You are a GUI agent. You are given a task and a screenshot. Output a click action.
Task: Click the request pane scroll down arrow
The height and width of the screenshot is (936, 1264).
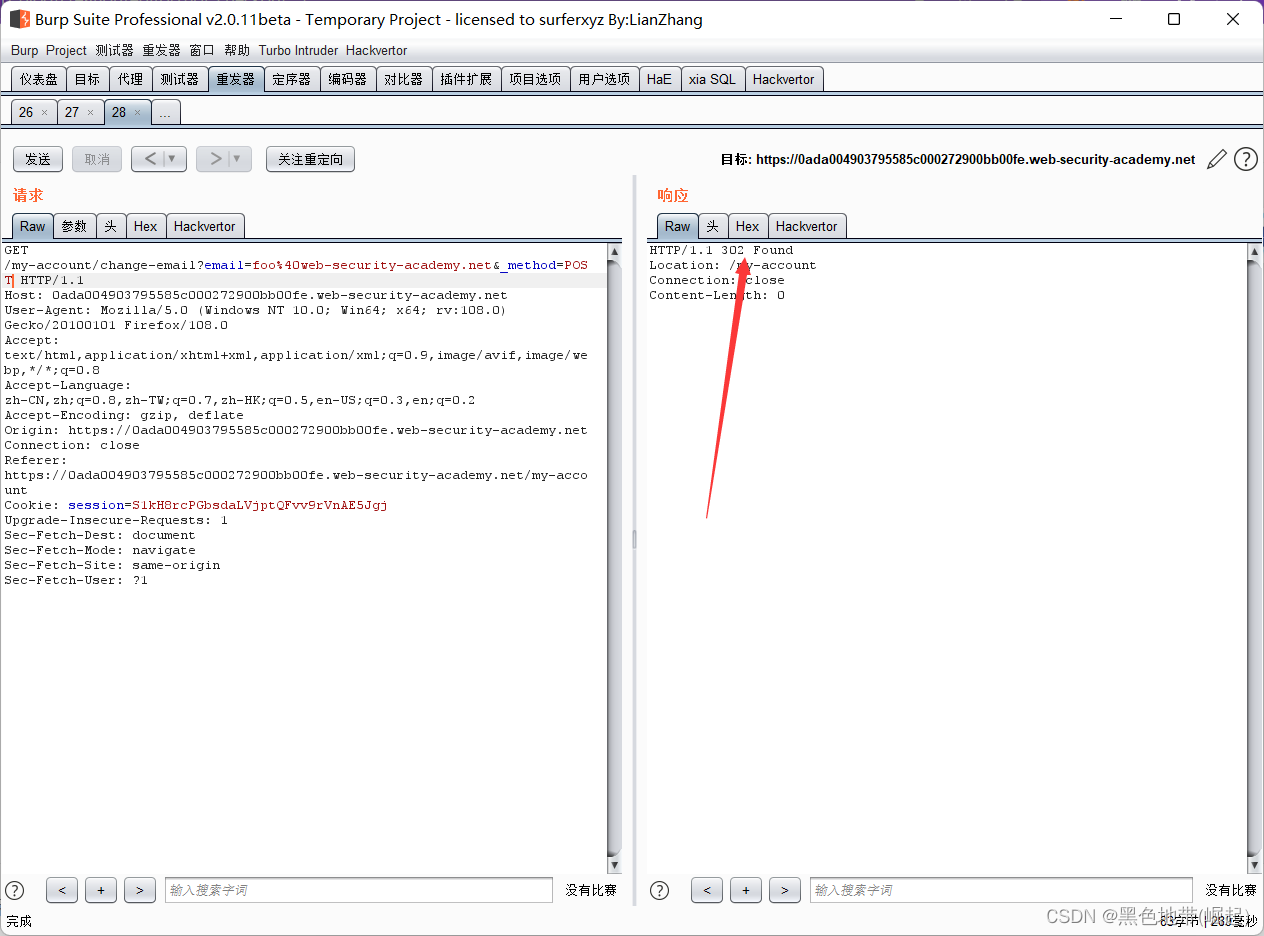[614, 865]
